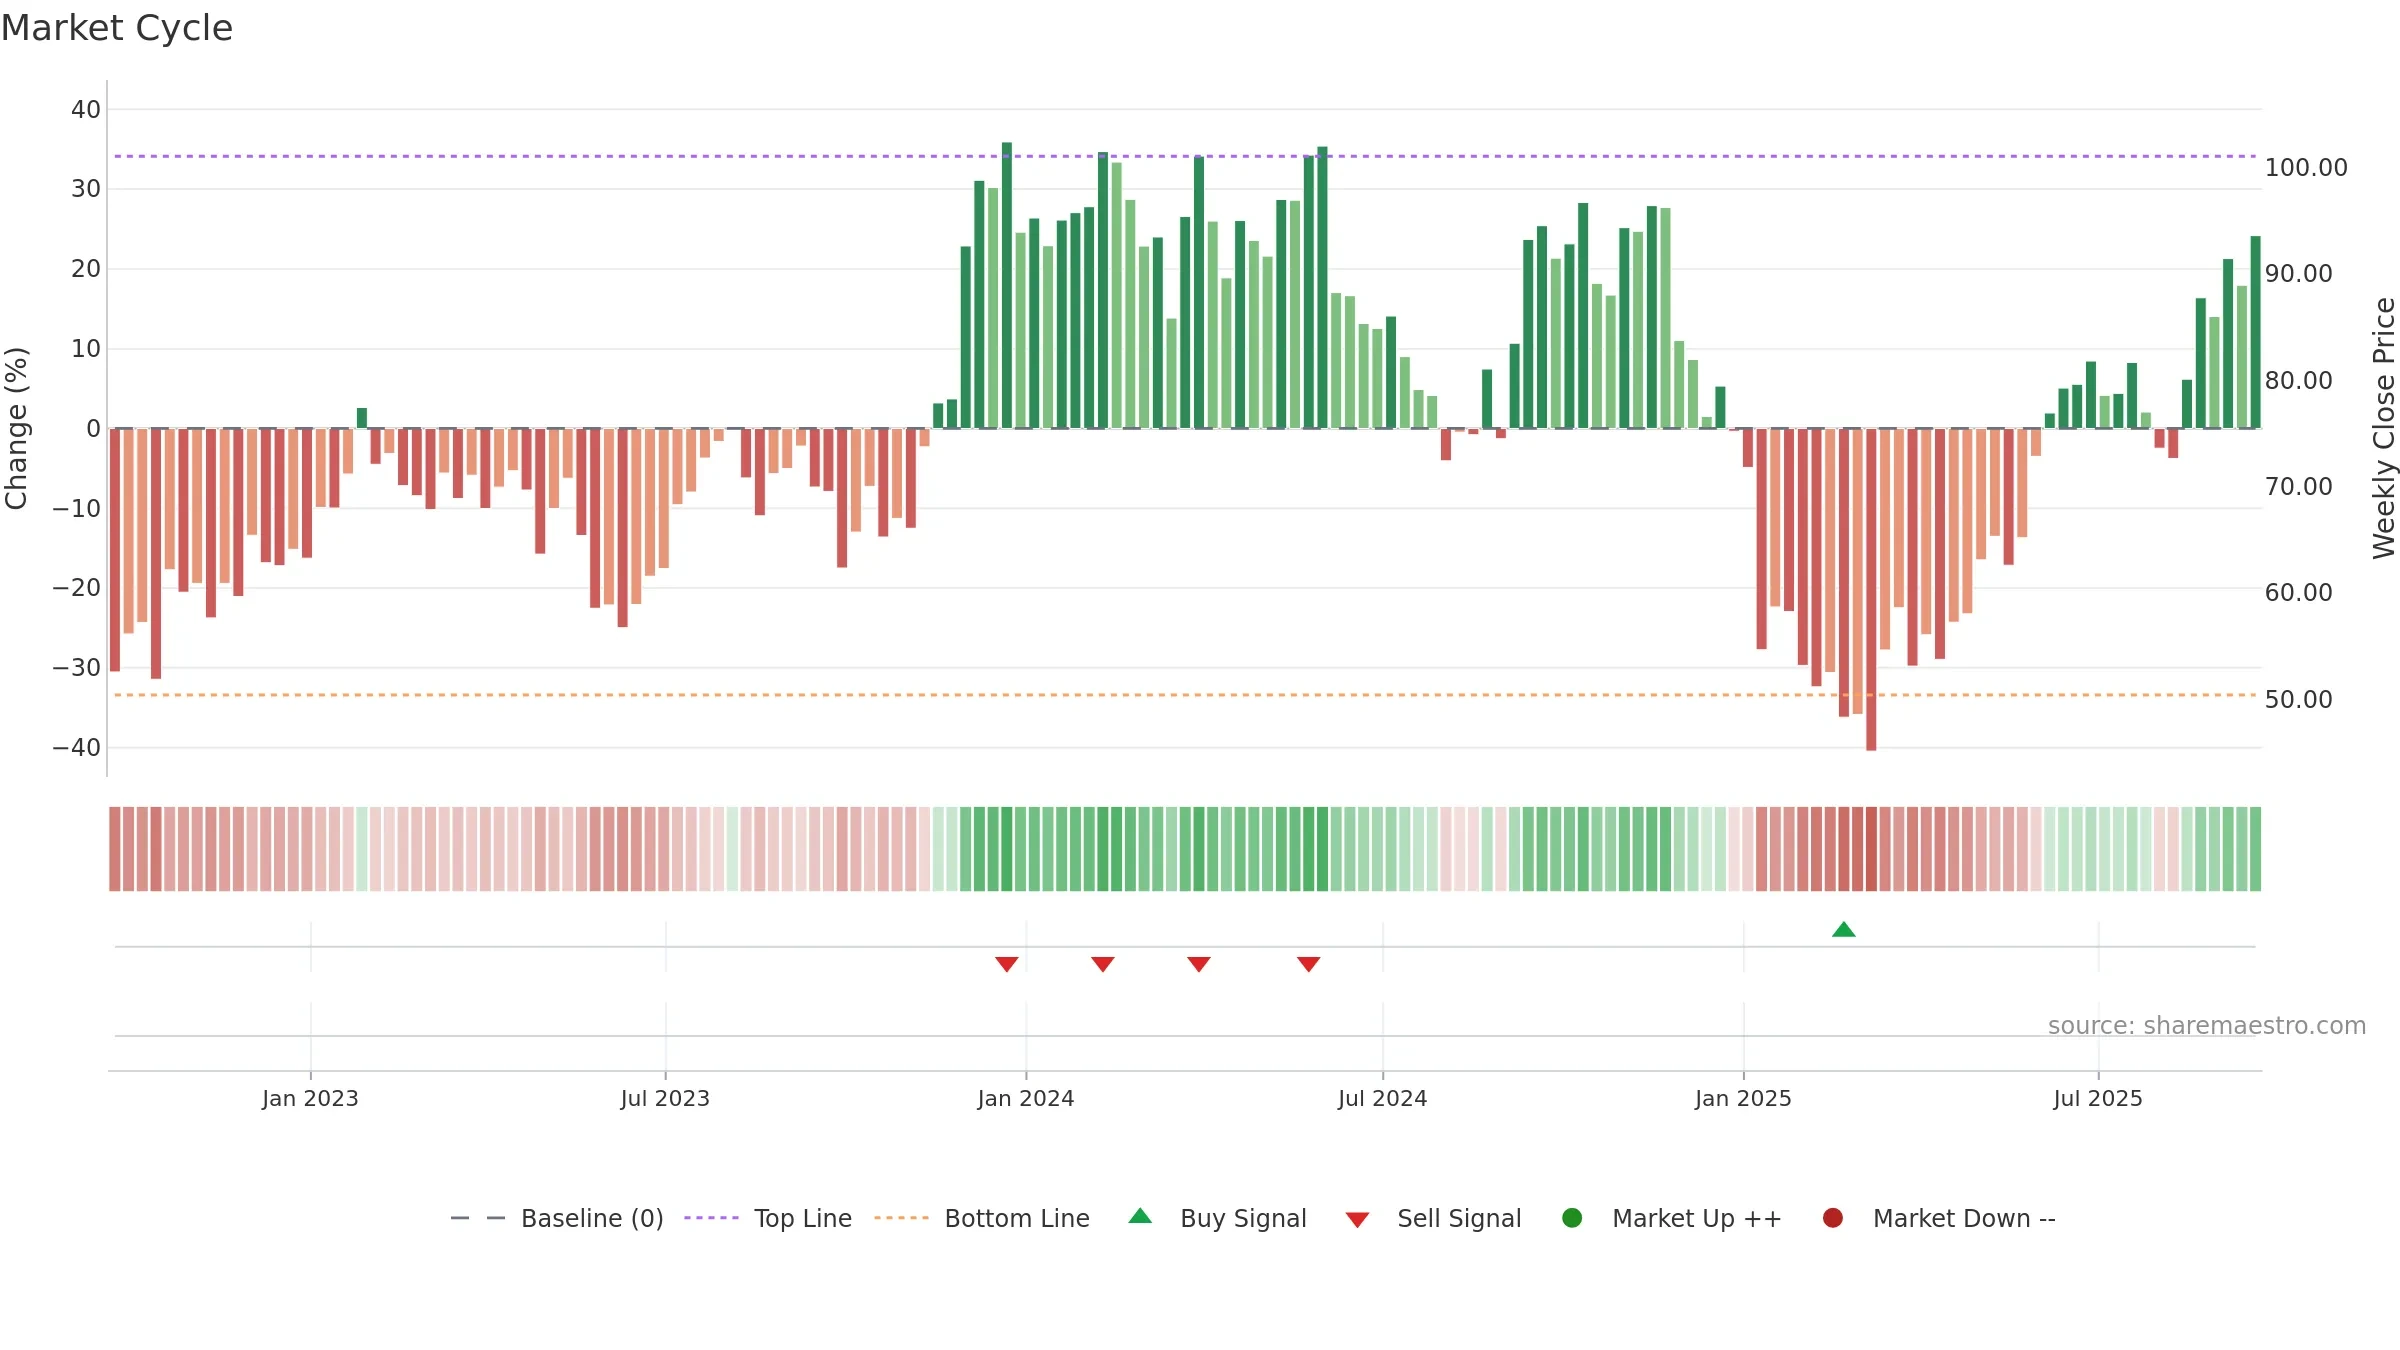The width and height of the screenshot is (2400, 1350).
Task: Click the second Sell Signal marker after Jan 2024
Action: 1103,964
